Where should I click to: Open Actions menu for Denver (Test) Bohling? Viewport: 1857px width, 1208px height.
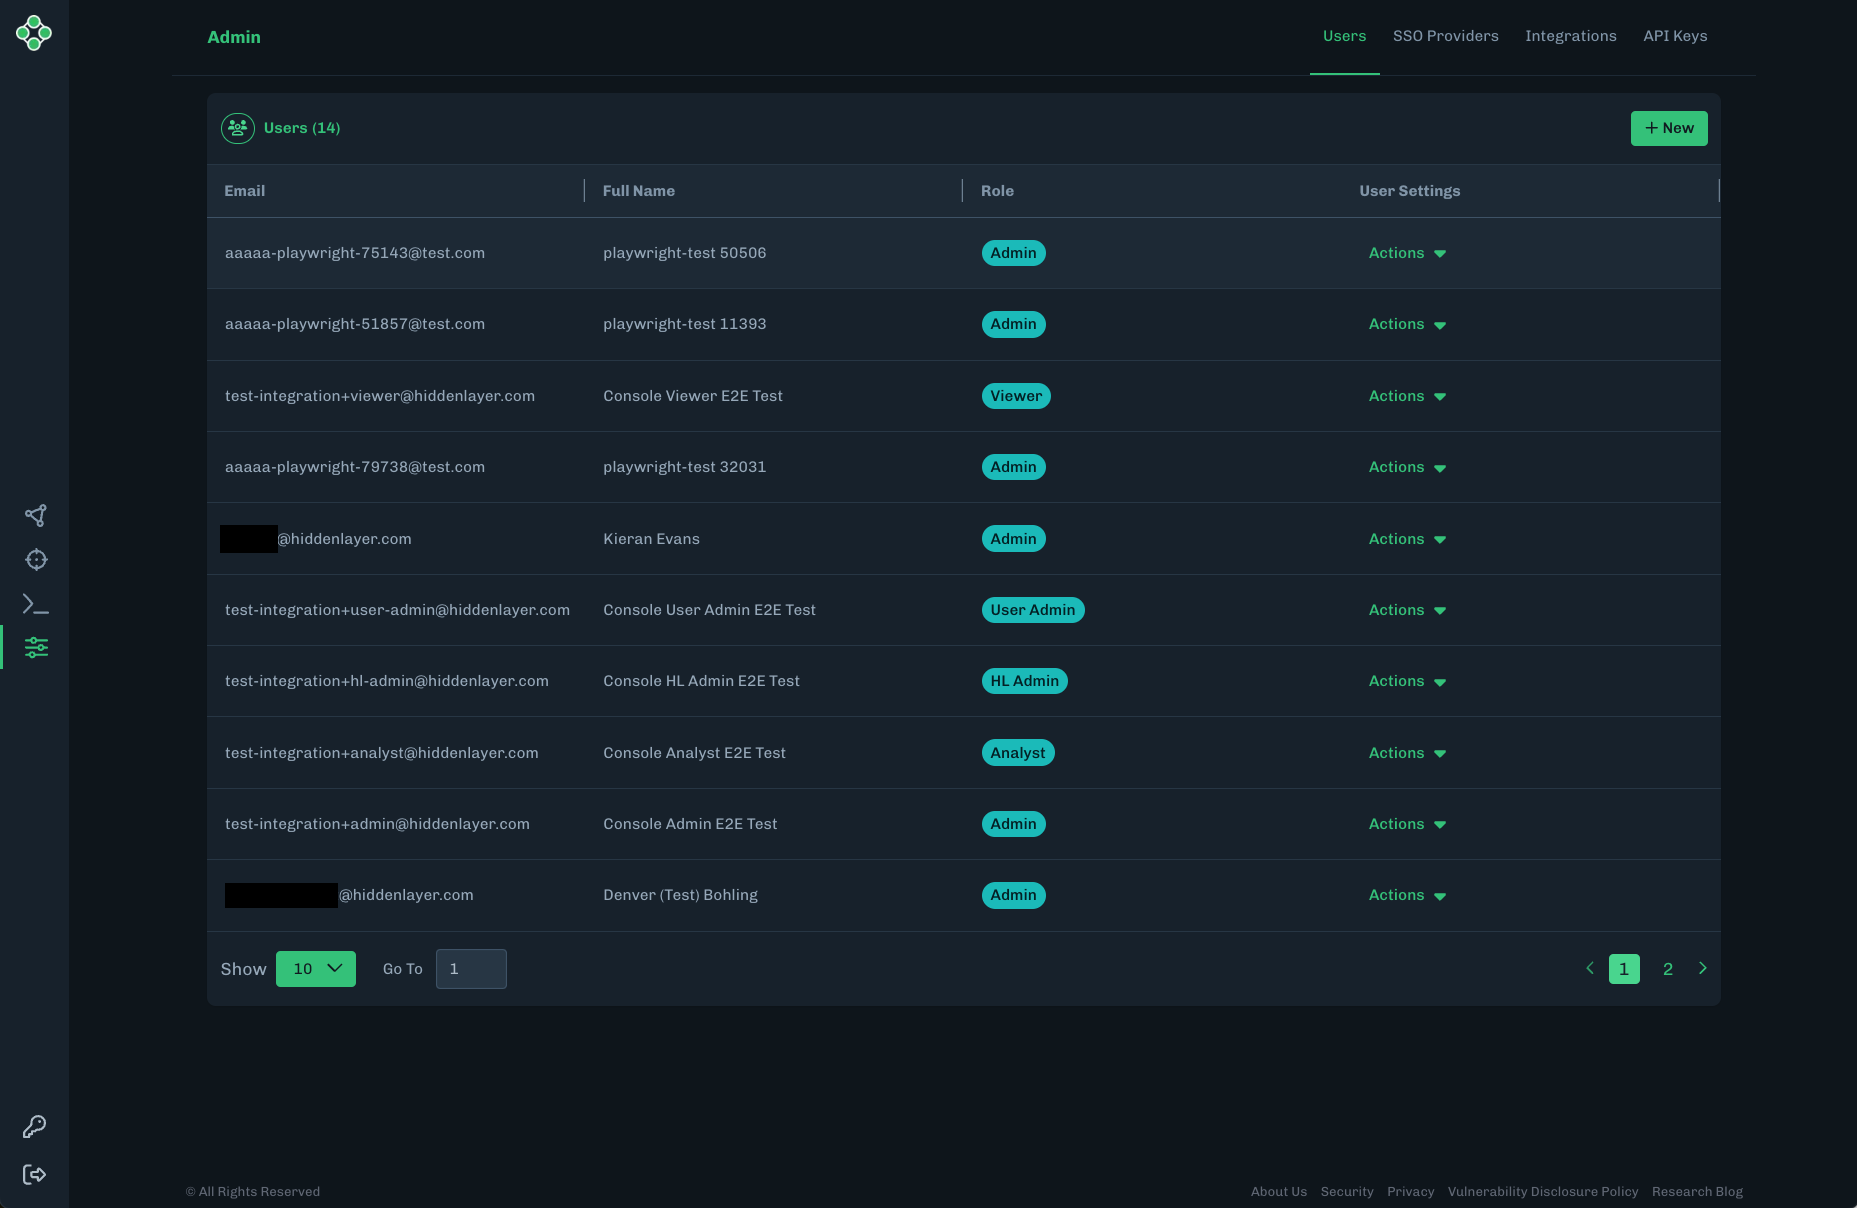click(x=1407, y=895)
